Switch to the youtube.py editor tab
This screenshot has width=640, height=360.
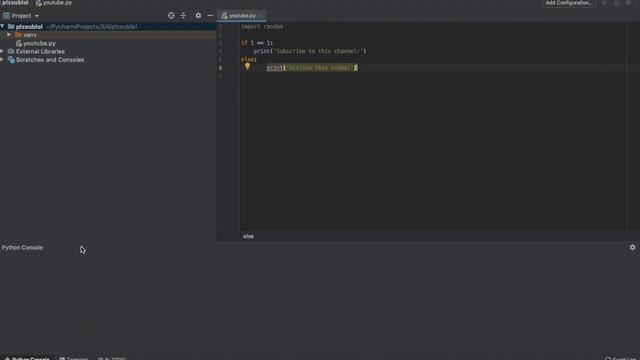point(242,16)
